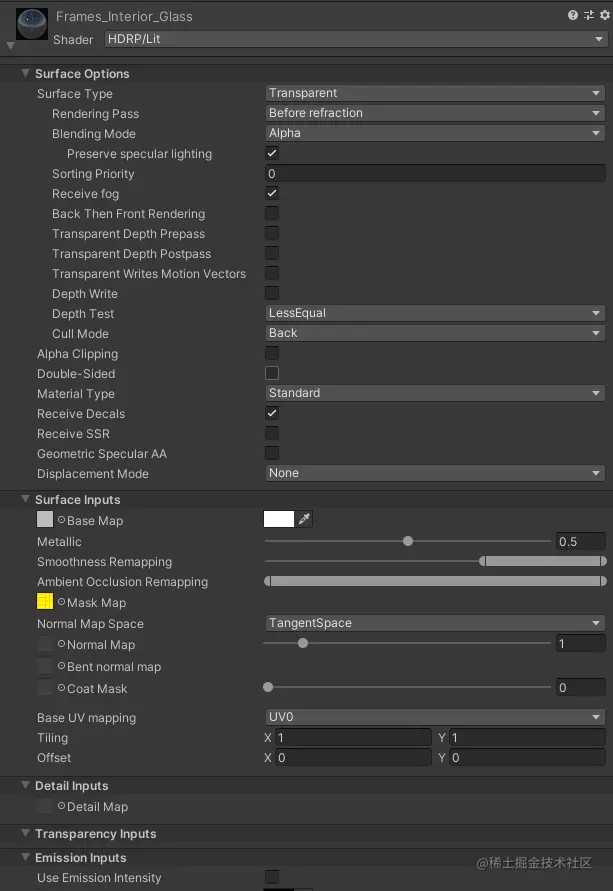Open Base UV mapping UV0 dropdown
Viewport: 613px width, 891px height.
pyautogui.click(x=435, y=717)
